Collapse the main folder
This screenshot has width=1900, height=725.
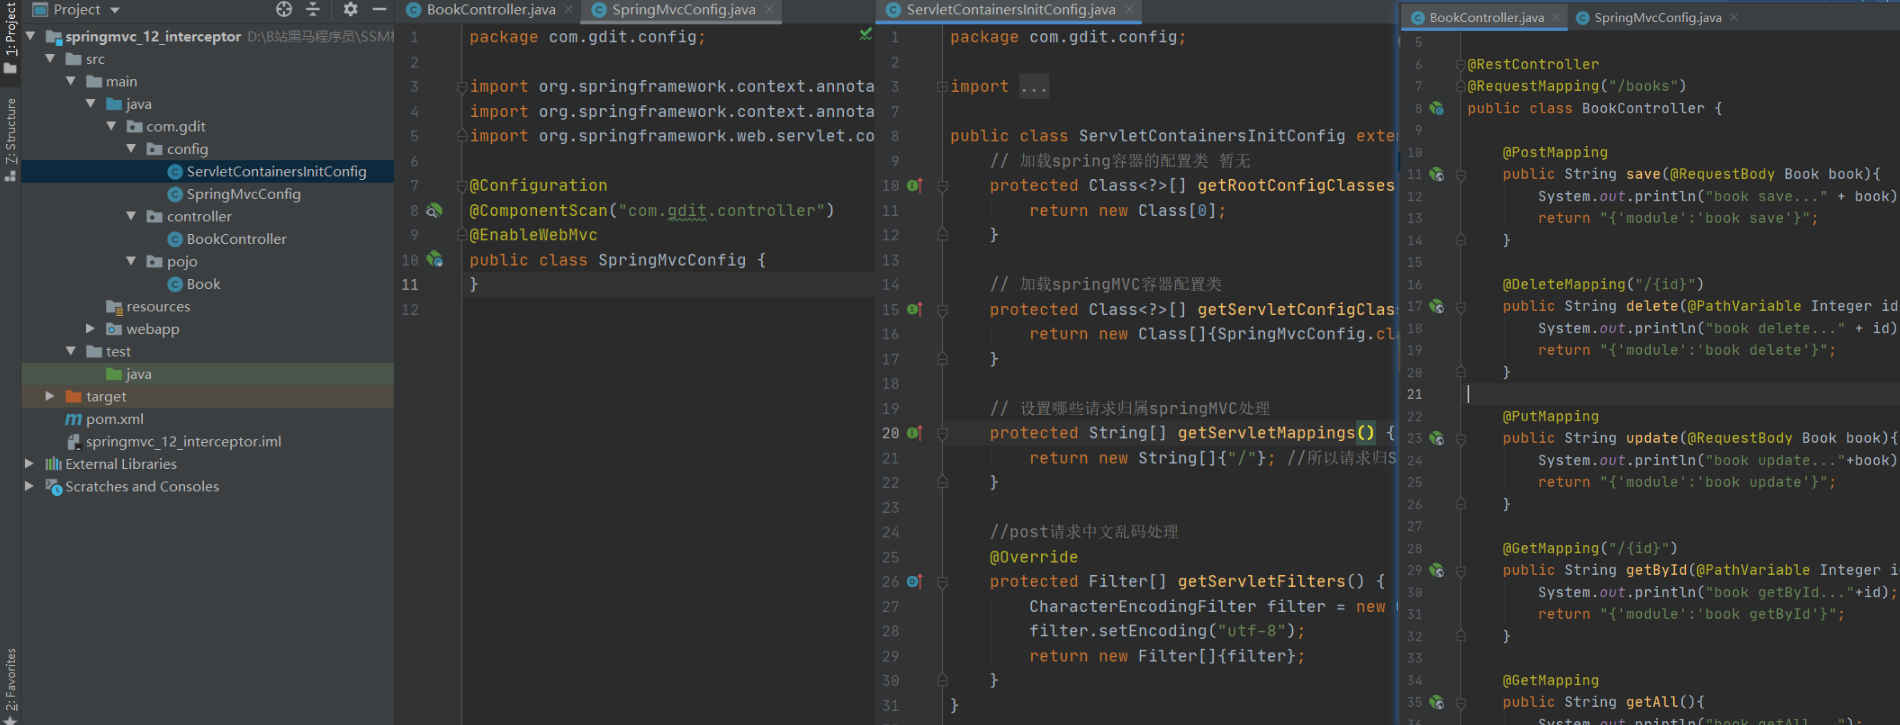point(70,81)
